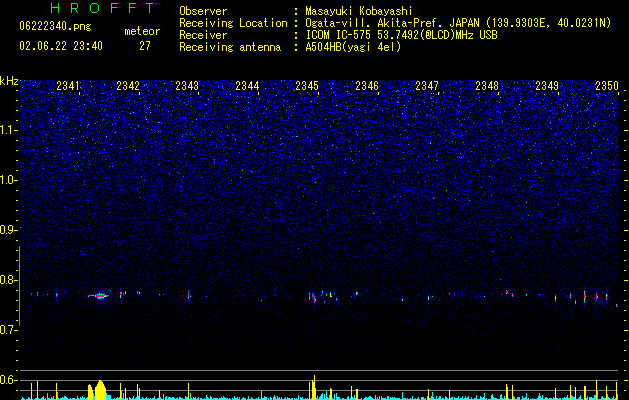
Task: Click the tall yellow power spike at 2345
Action: [314, 388]
